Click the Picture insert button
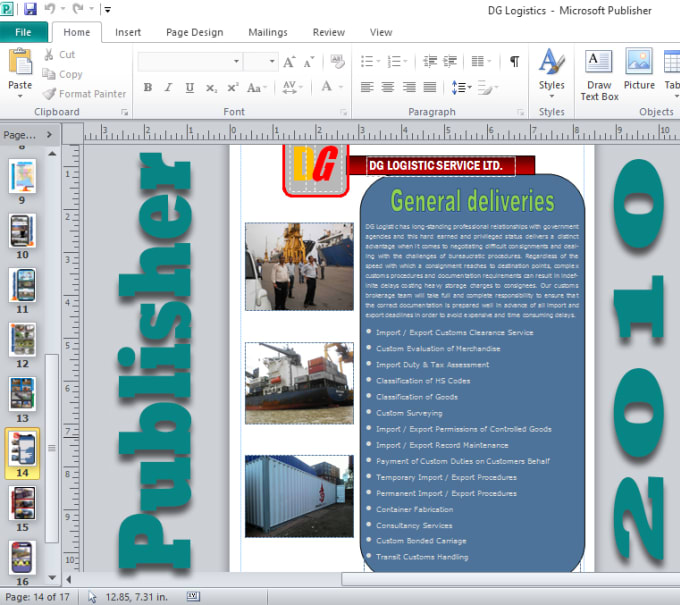 coord(639,69)
